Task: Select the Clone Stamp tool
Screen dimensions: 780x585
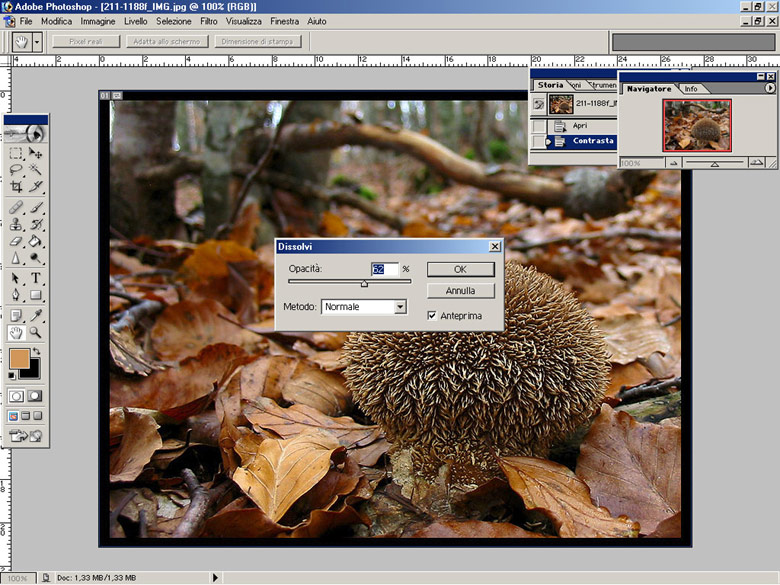Action: tap(16, 224)
